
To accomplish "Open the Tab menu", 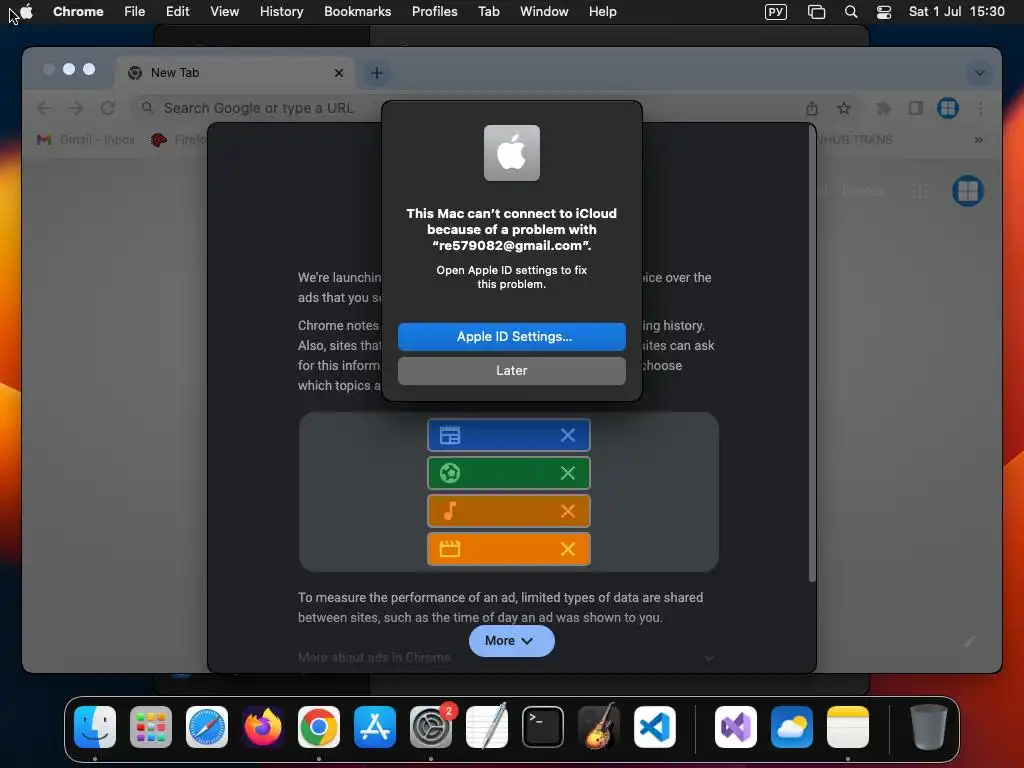I will [x=488, y=11].
